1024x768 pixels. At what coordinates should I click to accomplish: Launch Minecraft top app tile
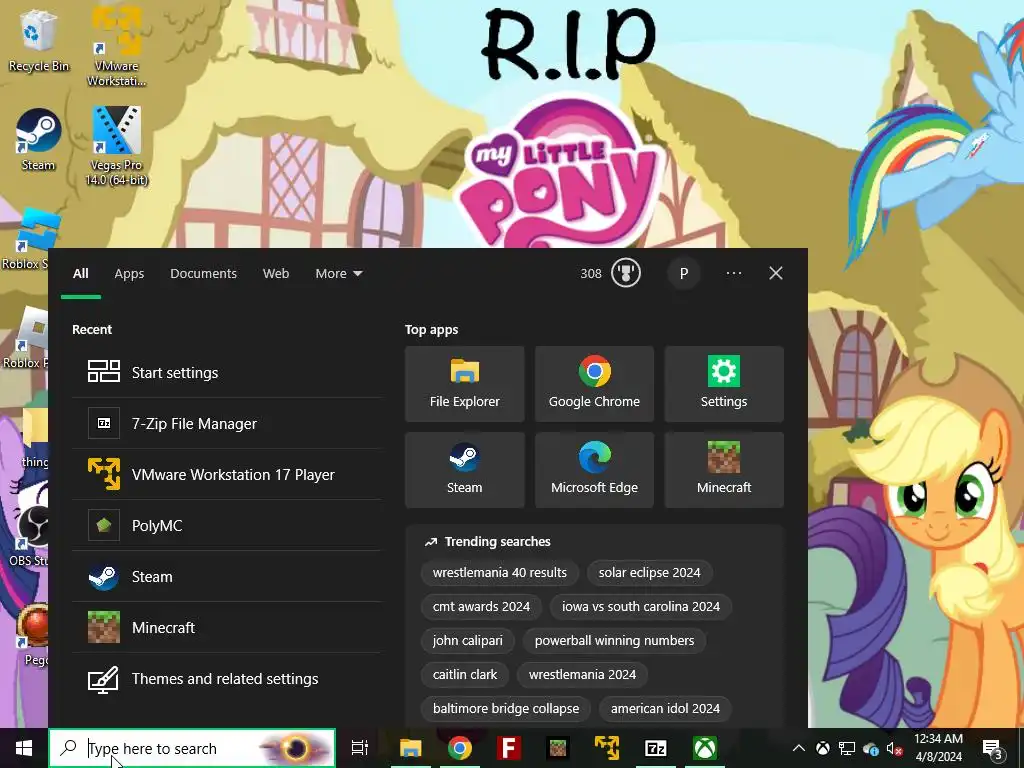724,470
